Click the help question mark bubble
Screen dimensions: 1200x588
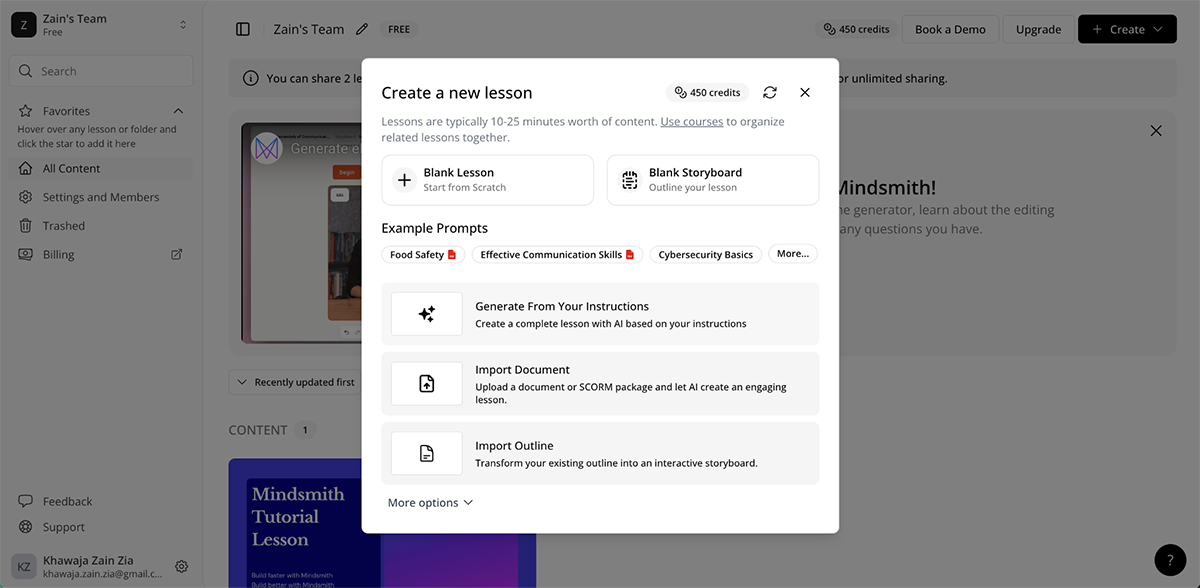(x=1170, y=560)
